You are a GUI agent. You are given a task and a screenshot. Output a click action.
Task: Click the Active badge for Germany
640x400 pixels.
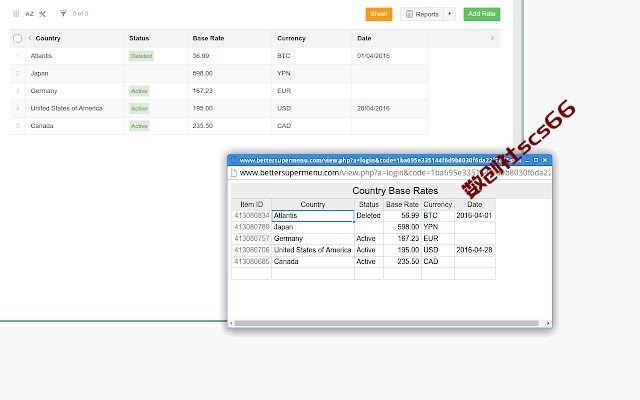pos(139,91)
